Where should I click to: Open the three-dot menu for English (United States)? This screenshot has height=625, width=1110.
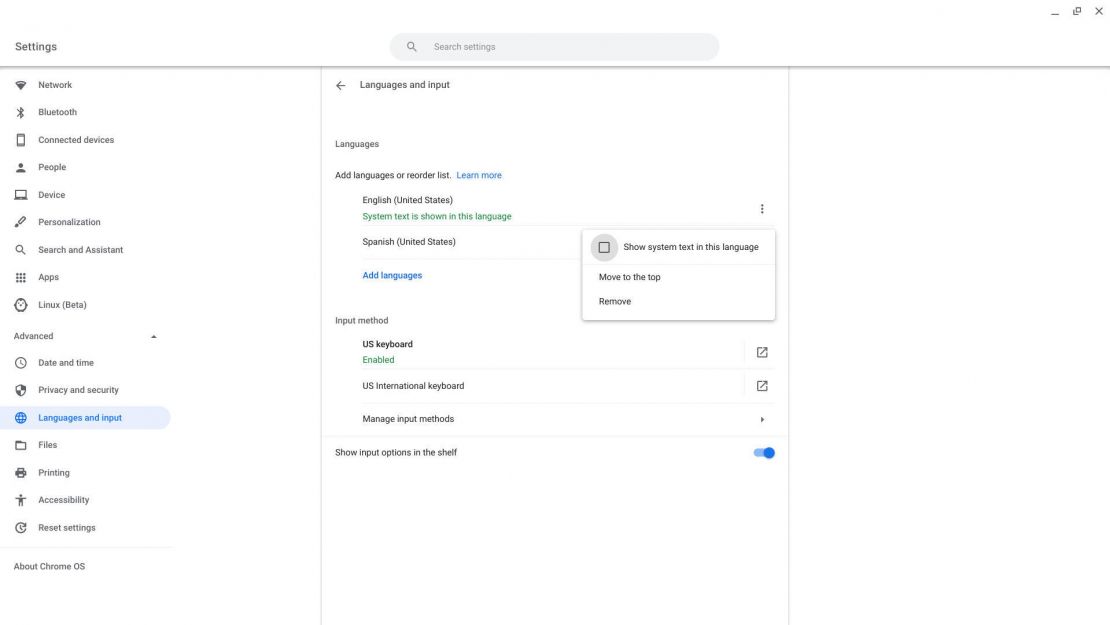[x=761, y=207]
